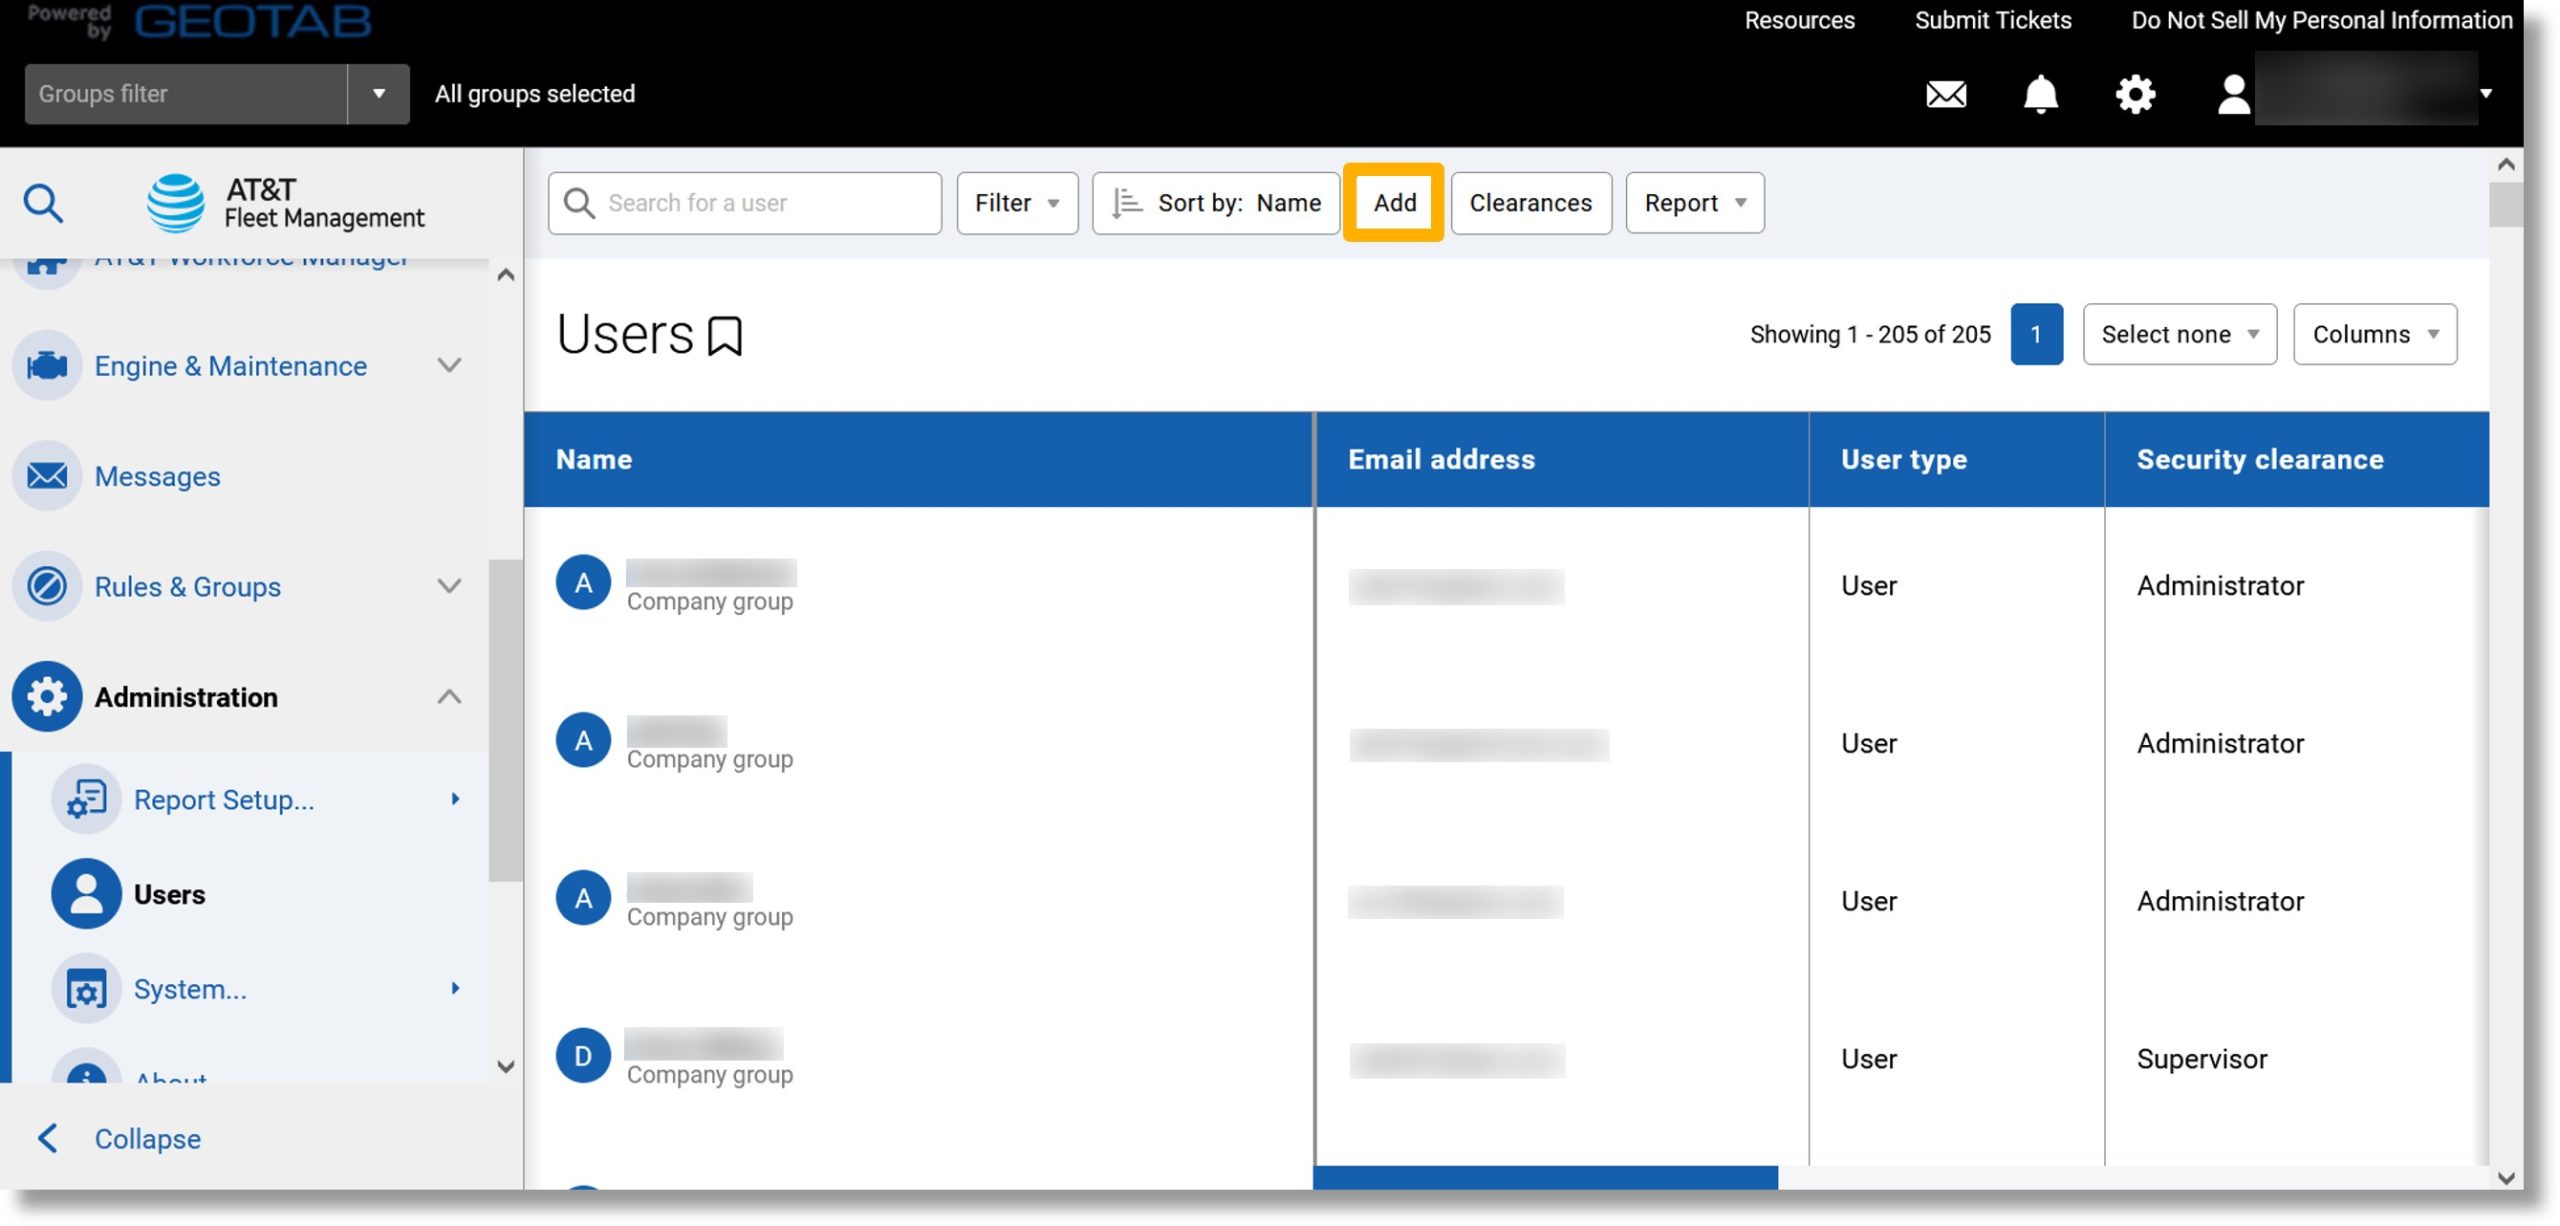The image size is (2560, 1226).
Task: Click the Collapse left-arrow icon
Action: (x=47, y=1138)
